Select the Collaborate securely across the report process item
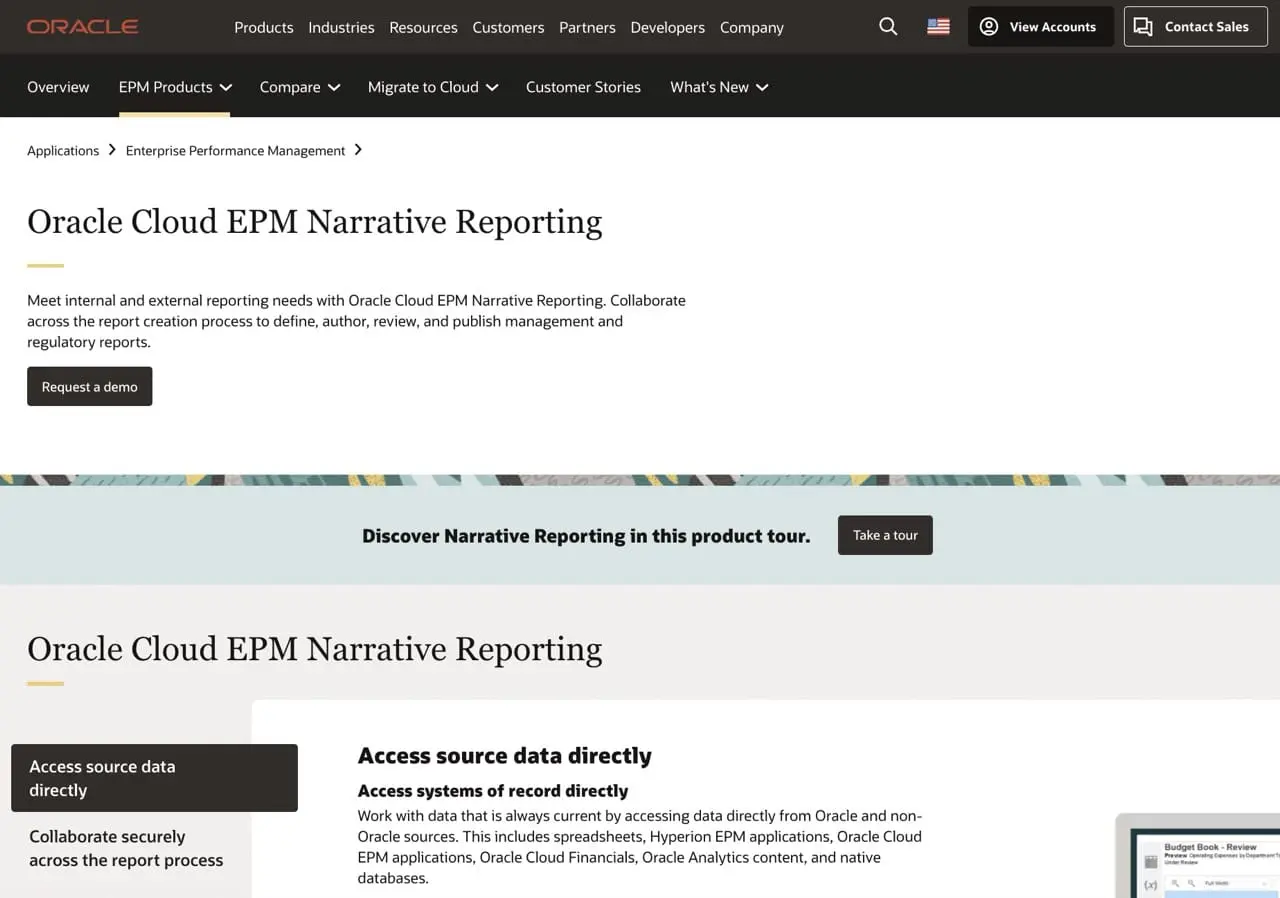The width and height of the screenshot is (1280, 898). click(x=125, y=848)
